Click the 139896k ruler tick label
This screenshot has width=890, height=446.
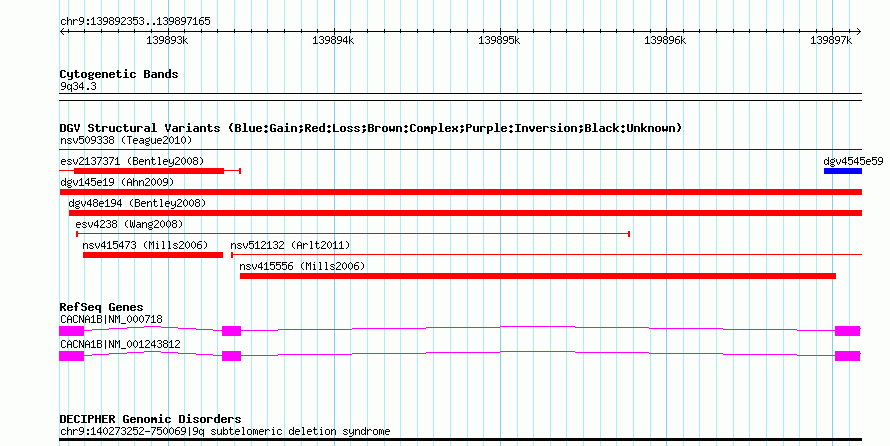tap(665, 40)
